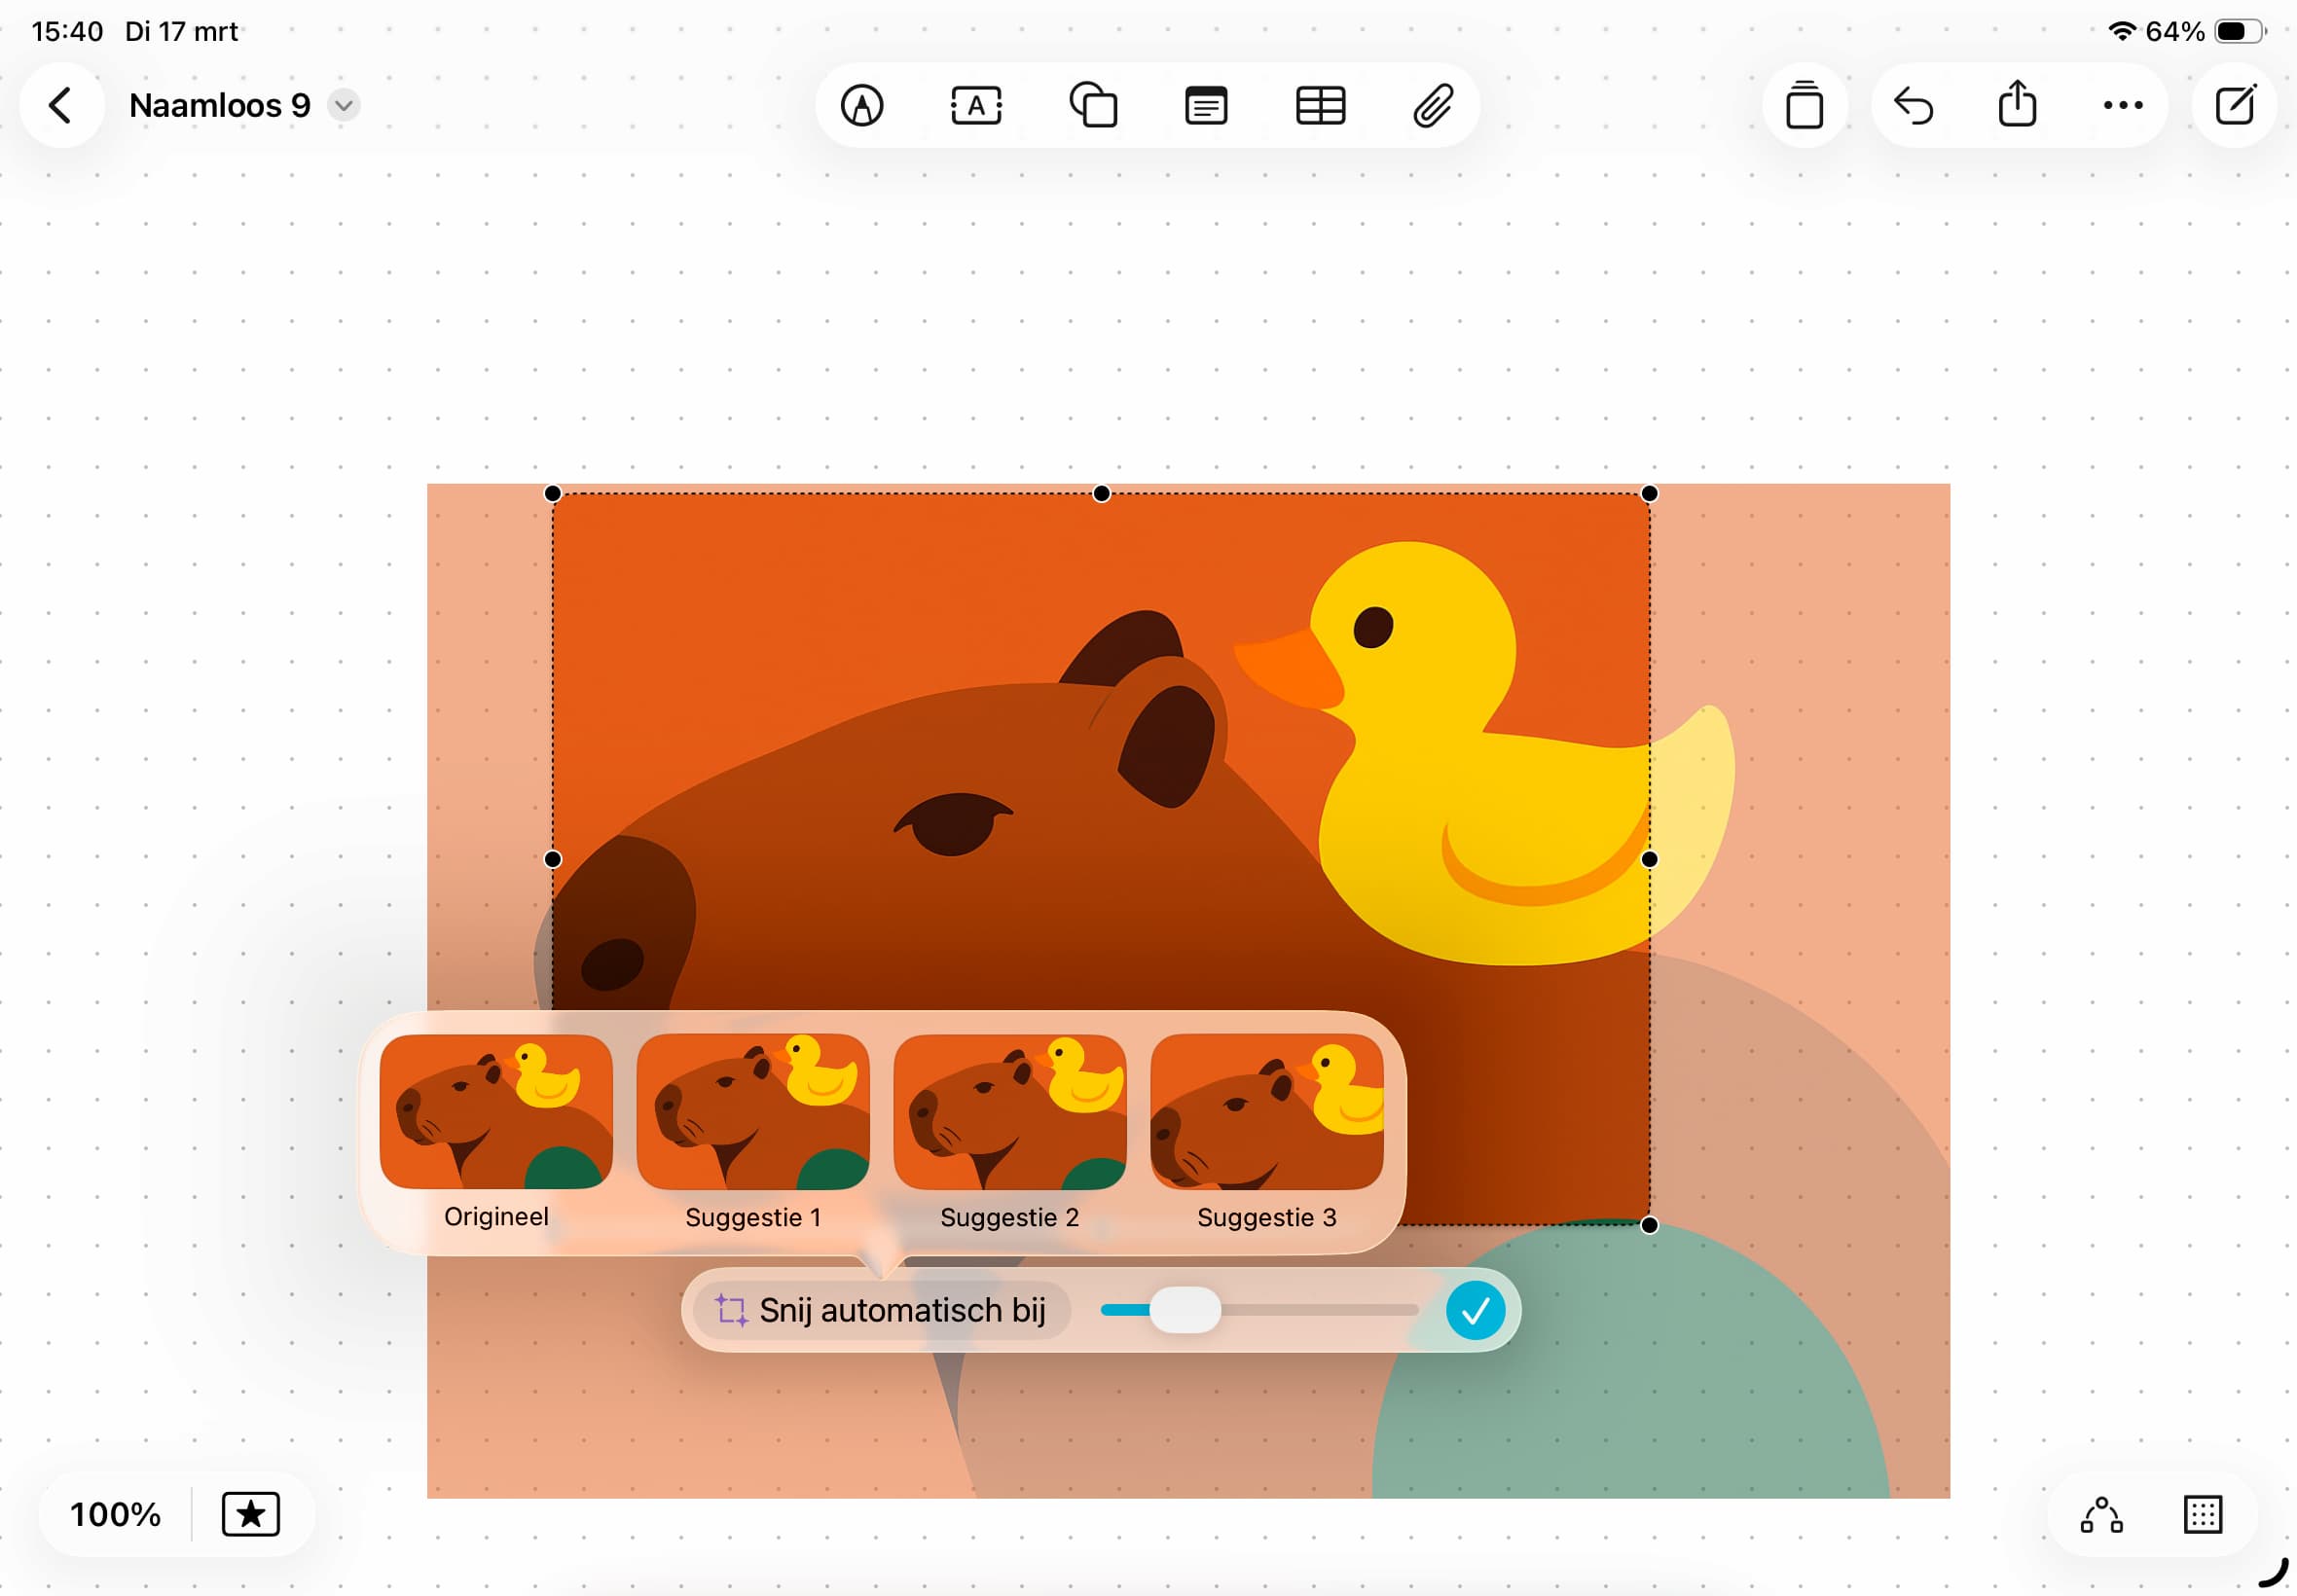Tap the Snij automatisch bij button
2297x1596 pixels.
coord(881,1310)
